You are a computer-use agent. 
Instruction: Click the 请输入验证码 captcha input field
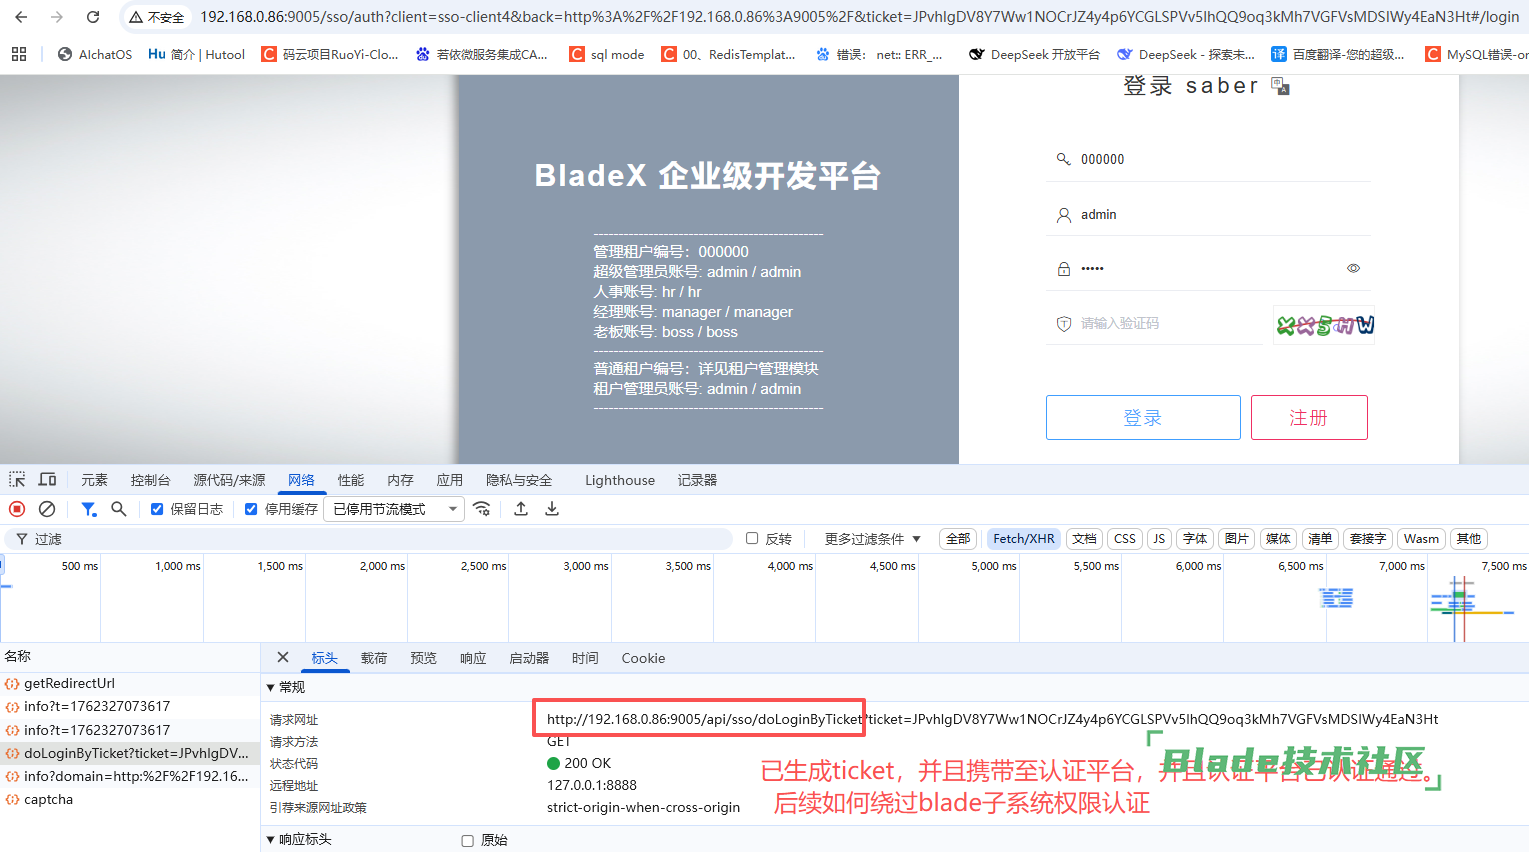[x=1160, y=324]
